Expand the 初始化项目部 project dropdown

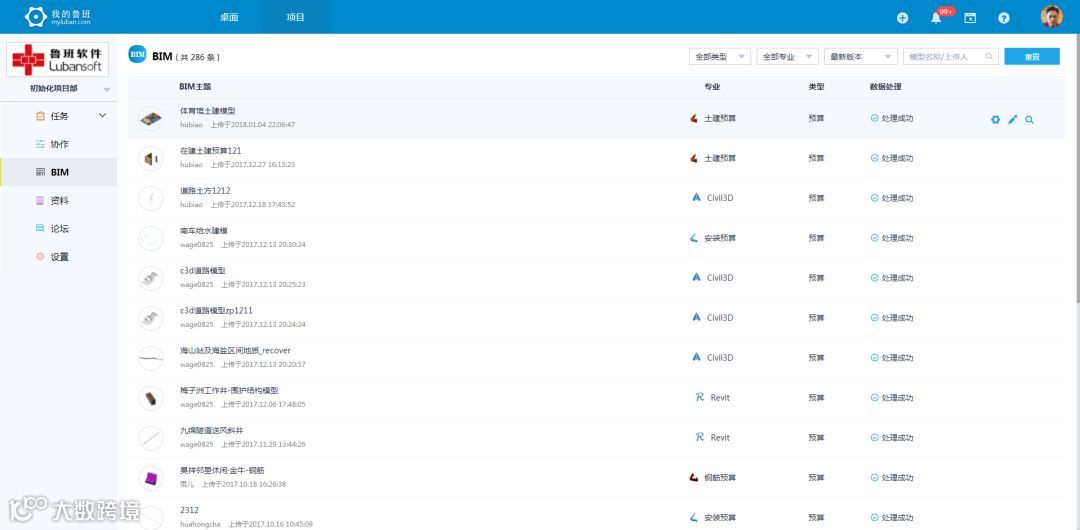[x=107, y=90]
